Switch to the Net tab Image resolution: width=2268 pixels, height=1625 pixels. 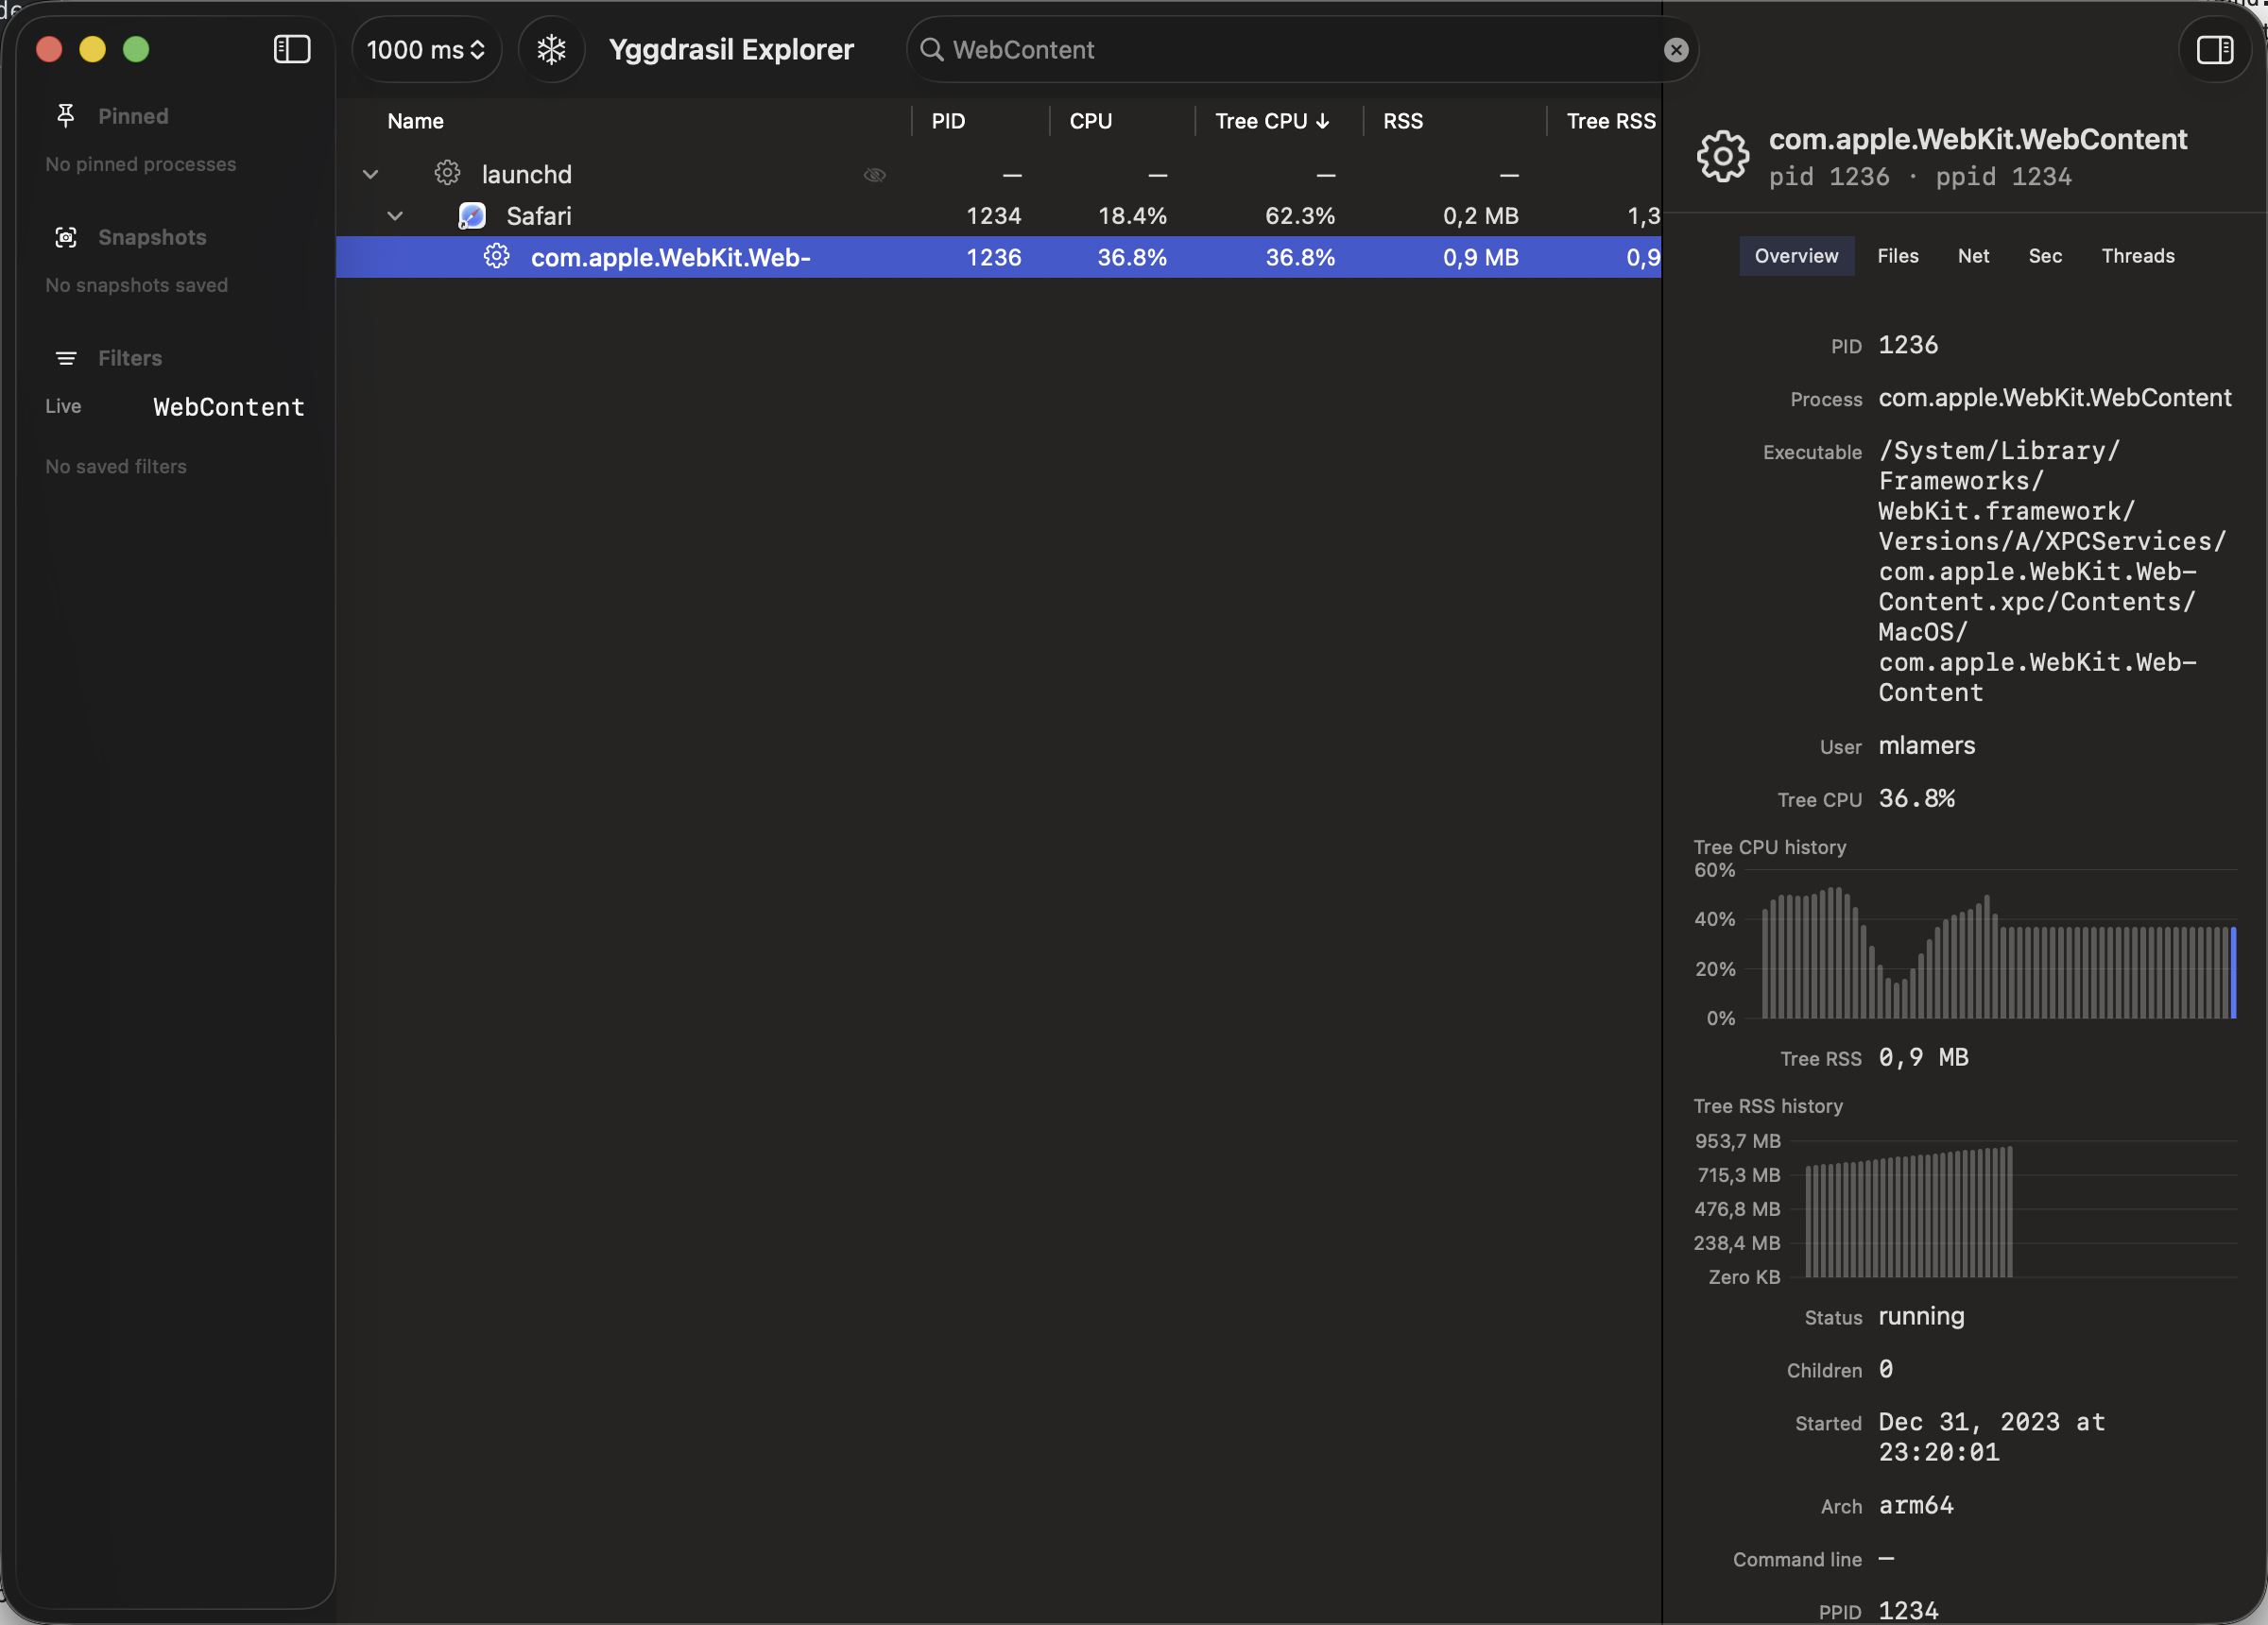point(1973,256)
